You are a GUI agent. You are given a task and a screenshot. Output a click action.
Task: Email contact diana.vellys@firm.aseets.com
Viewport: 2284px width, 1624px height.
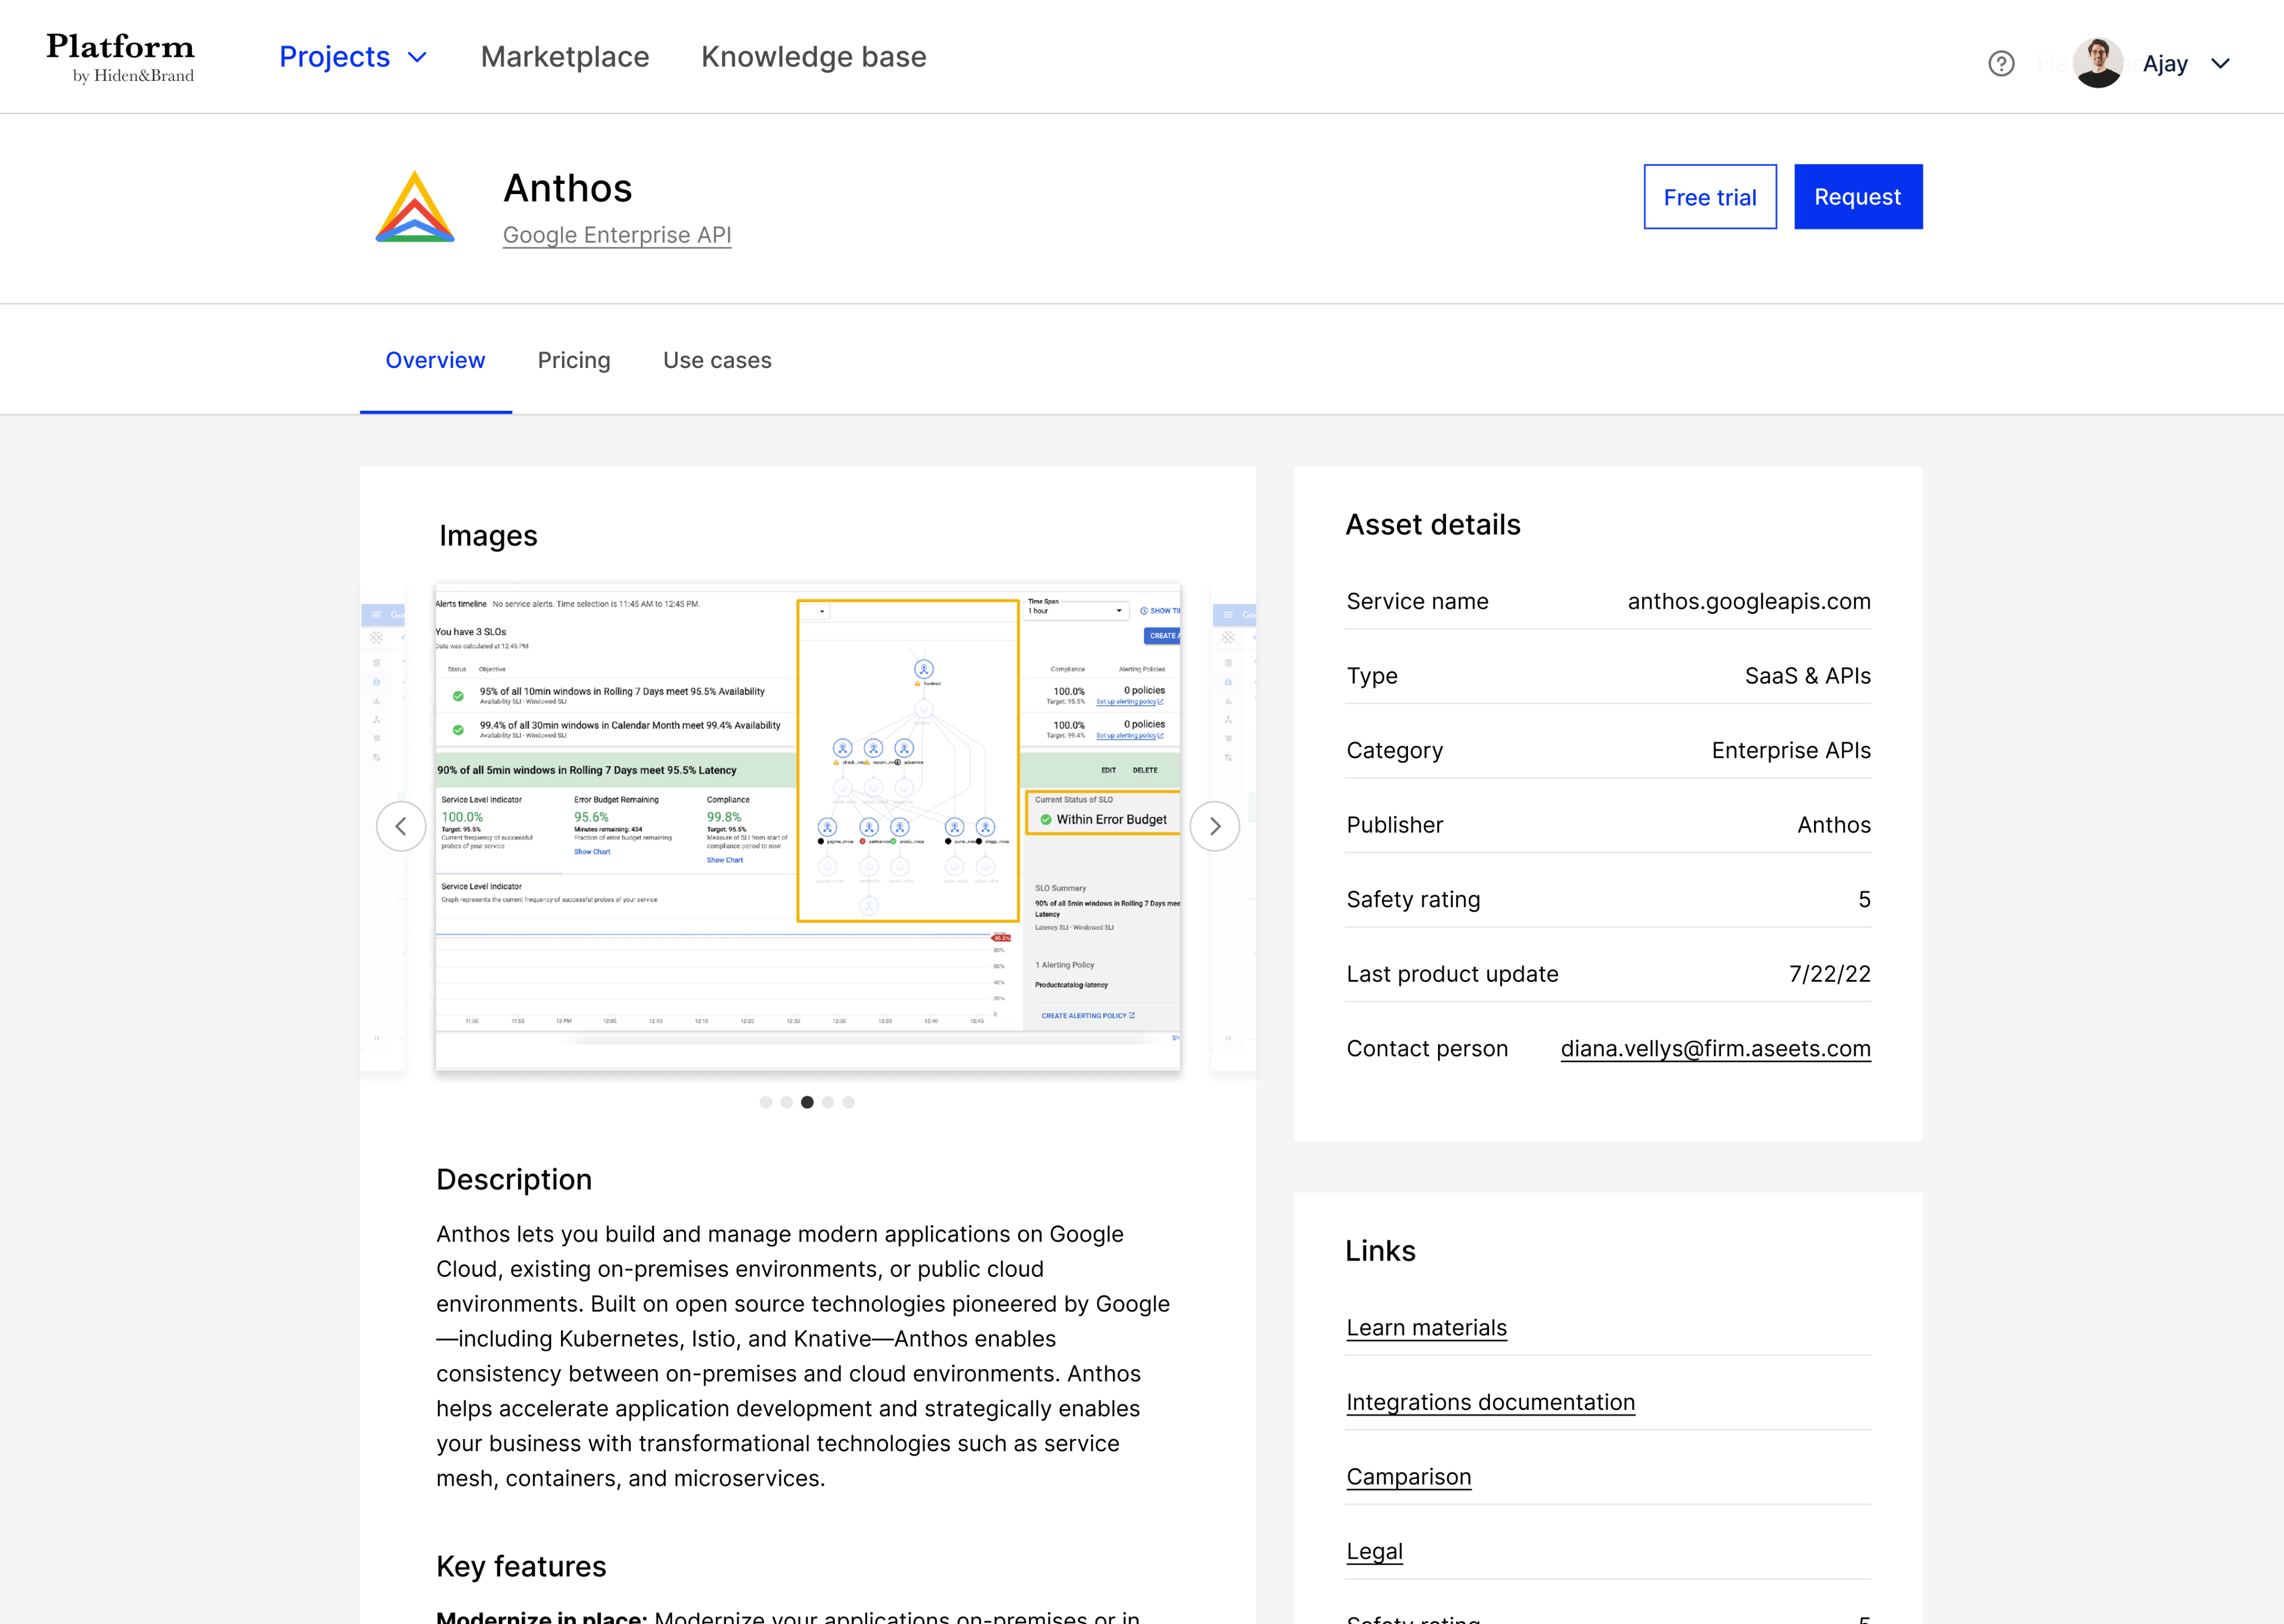[1715, 1048]
